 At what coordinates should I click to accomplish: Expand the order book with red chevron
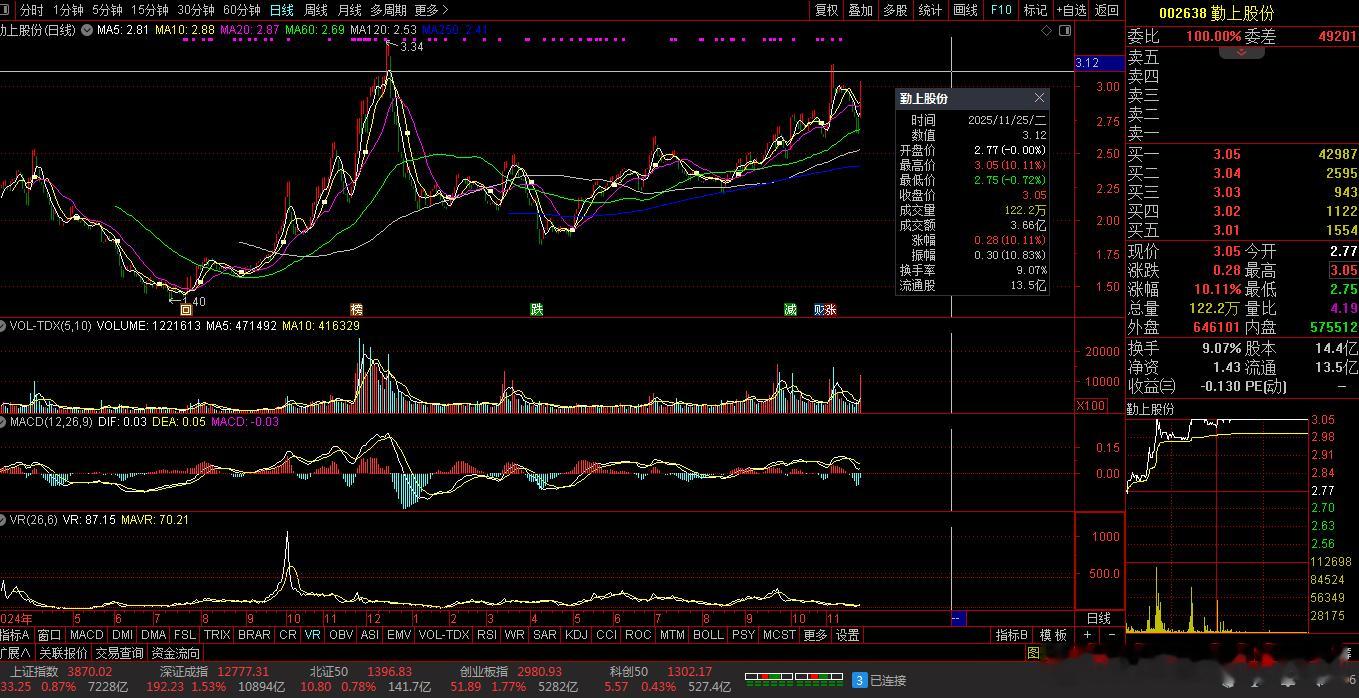coord(1242,52)
